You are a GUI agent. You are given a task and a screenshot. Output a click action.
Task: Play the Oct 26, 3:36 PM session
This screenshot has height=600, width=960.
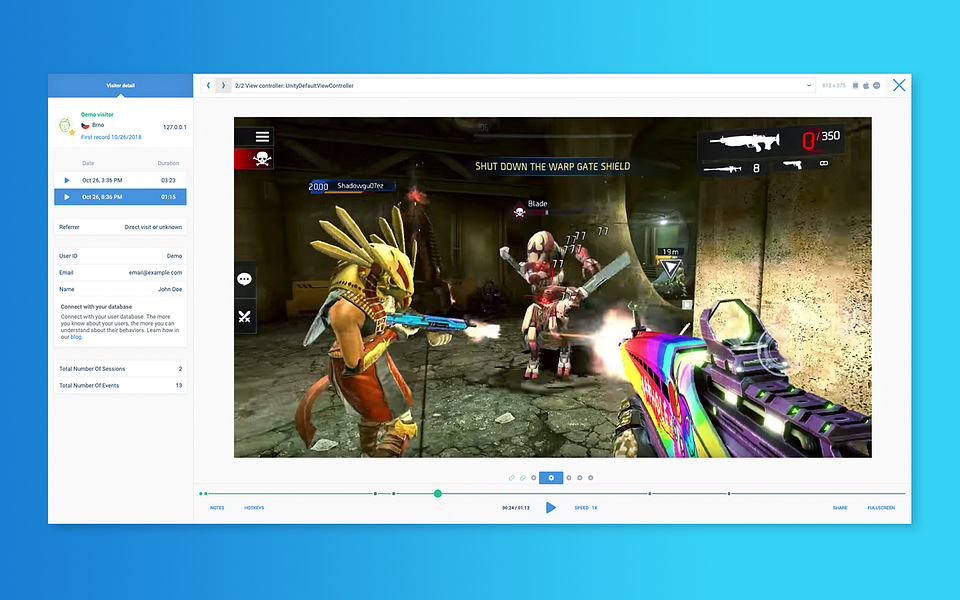(x=67, y=180)
